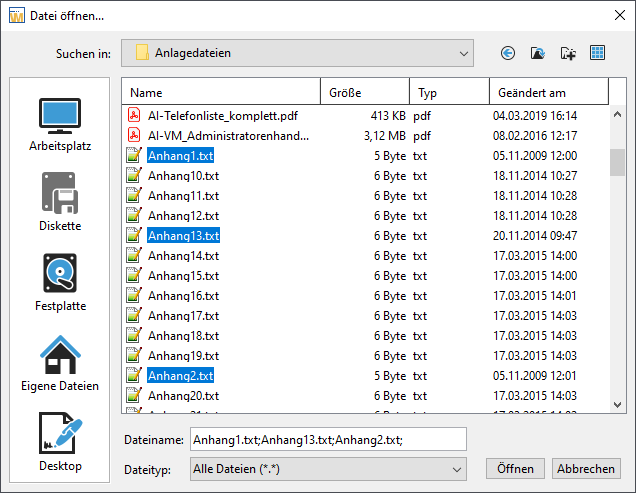Close the Datei öffnen dialog
The width and height of the screenshot is (636, 493).
point(619,15)
